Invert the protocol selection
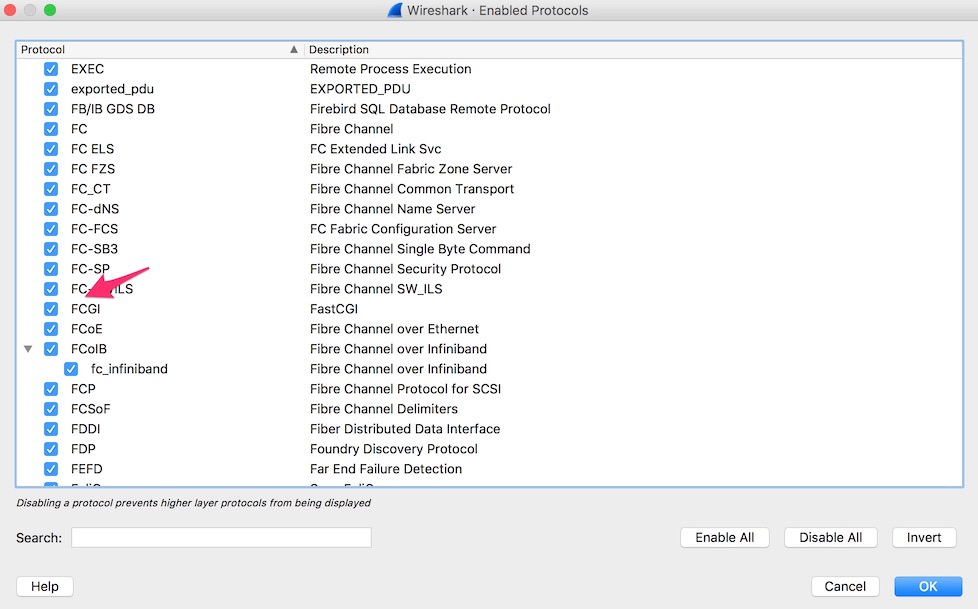The image size is (978, 609). point(924,537)
